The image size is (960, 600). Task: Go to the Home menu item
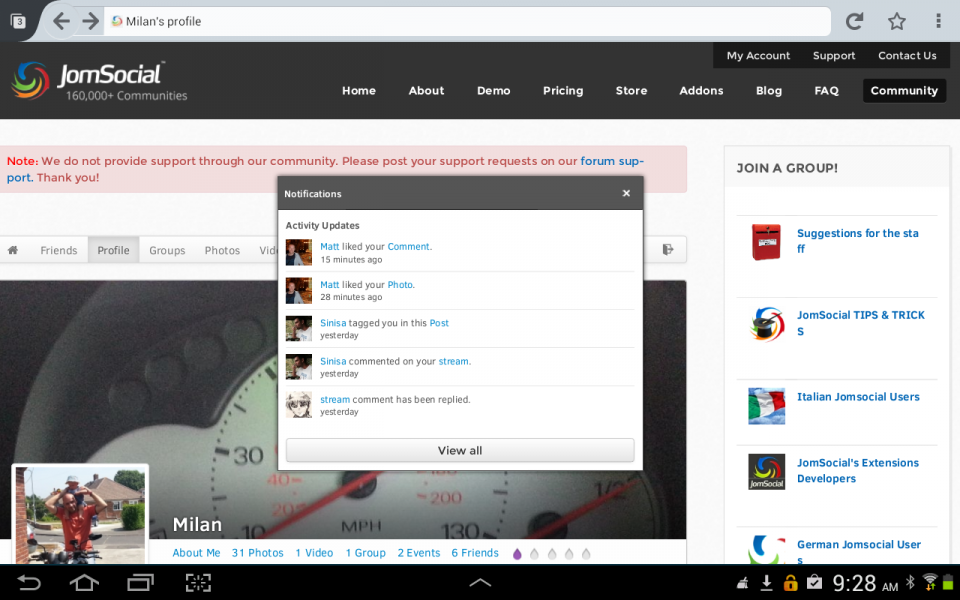click(359, 91)
